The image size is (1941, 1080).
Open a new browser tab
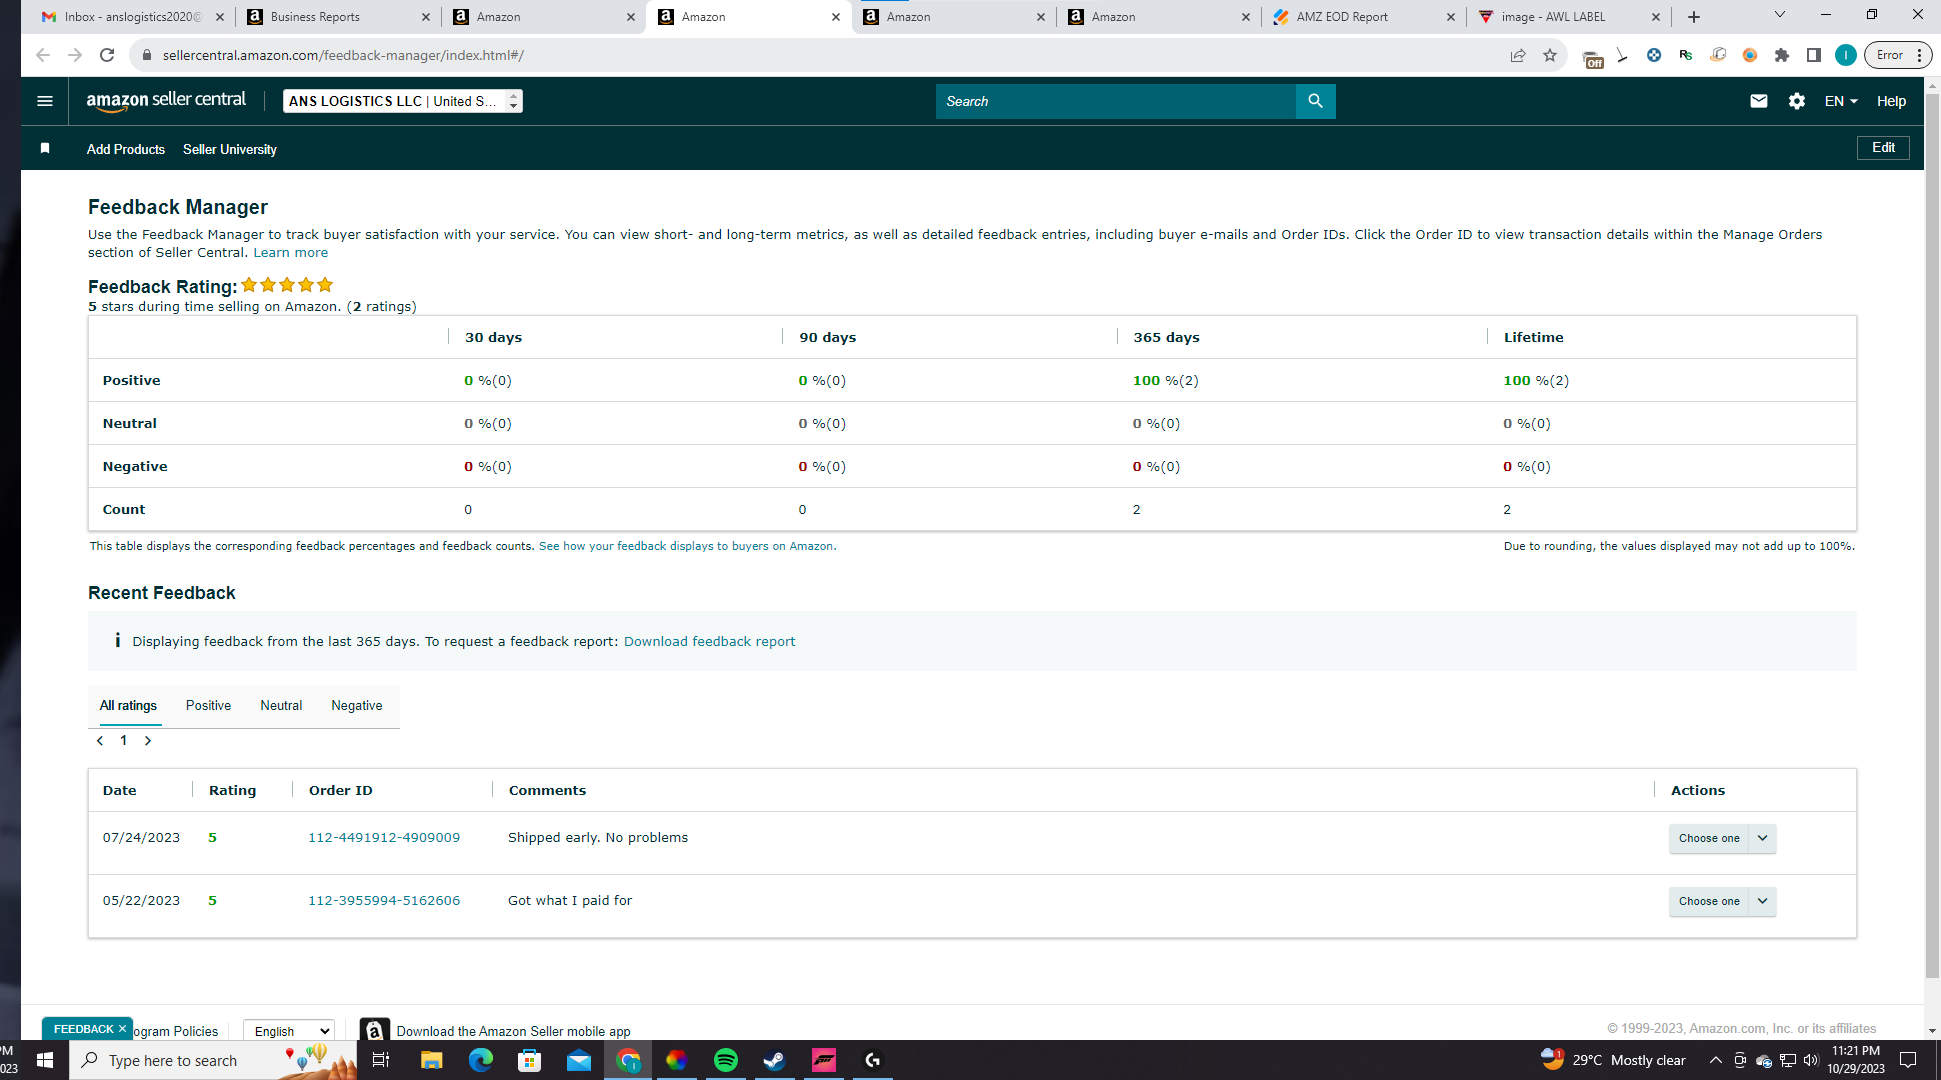point(1694,17)
